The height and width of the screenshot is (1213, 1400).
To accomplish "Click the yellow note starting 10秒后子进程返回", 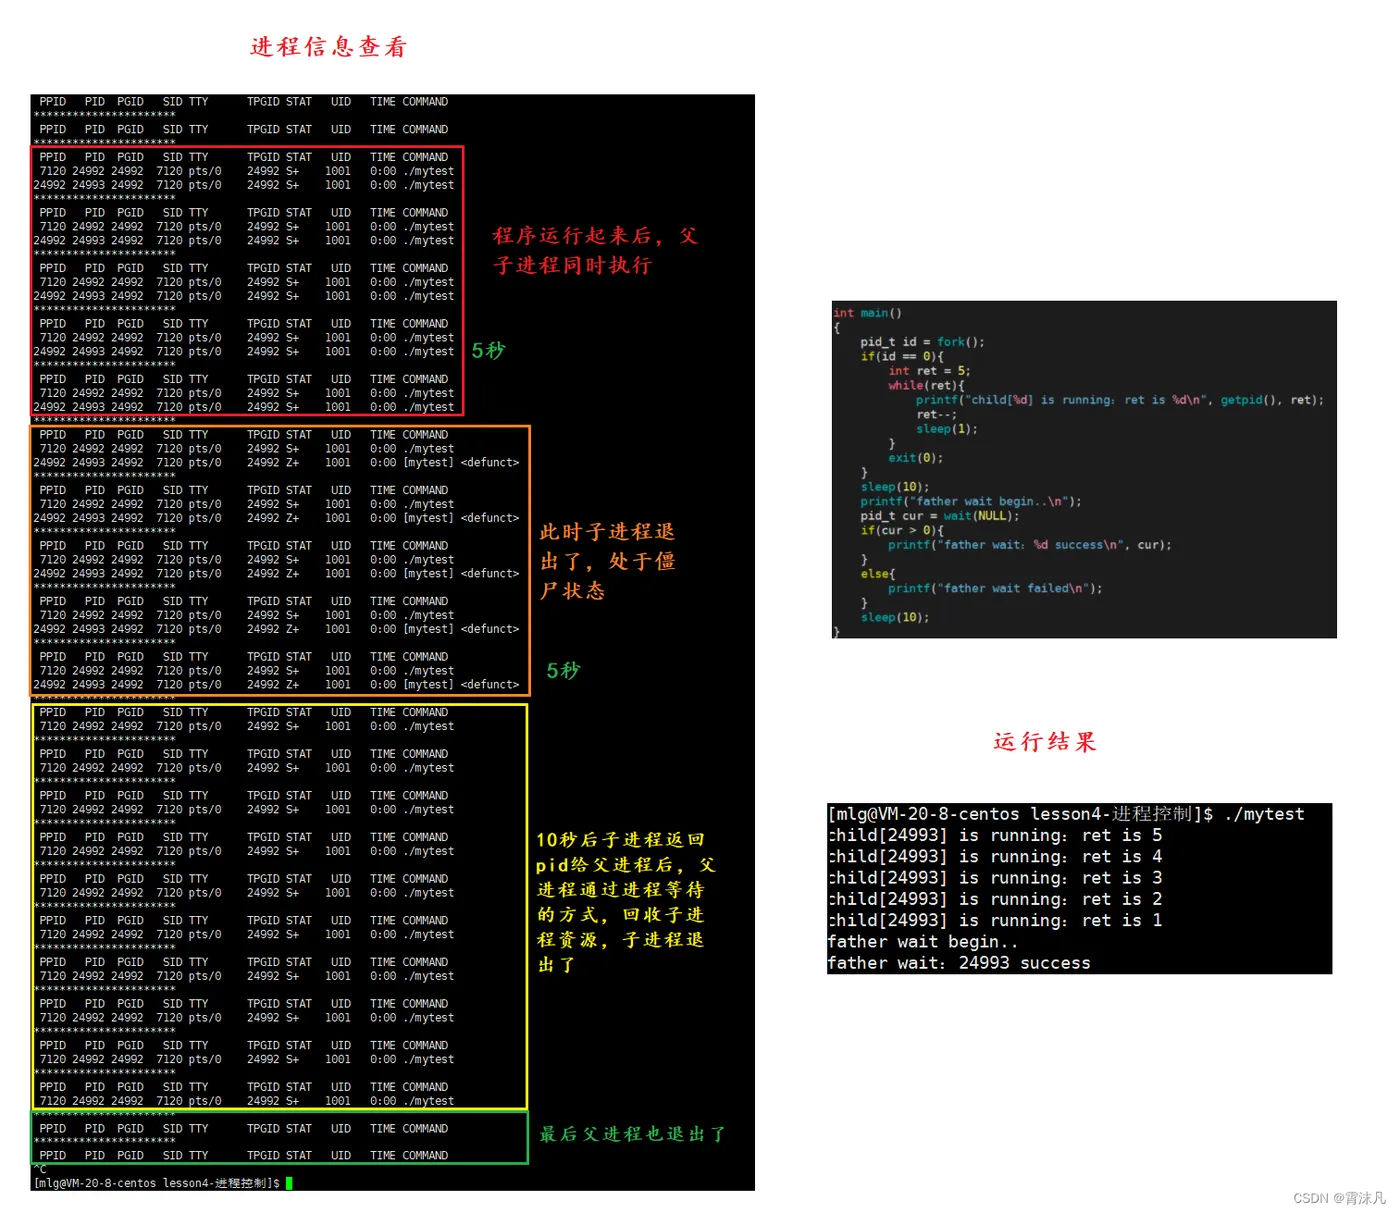I will click(x=626, y=902).
